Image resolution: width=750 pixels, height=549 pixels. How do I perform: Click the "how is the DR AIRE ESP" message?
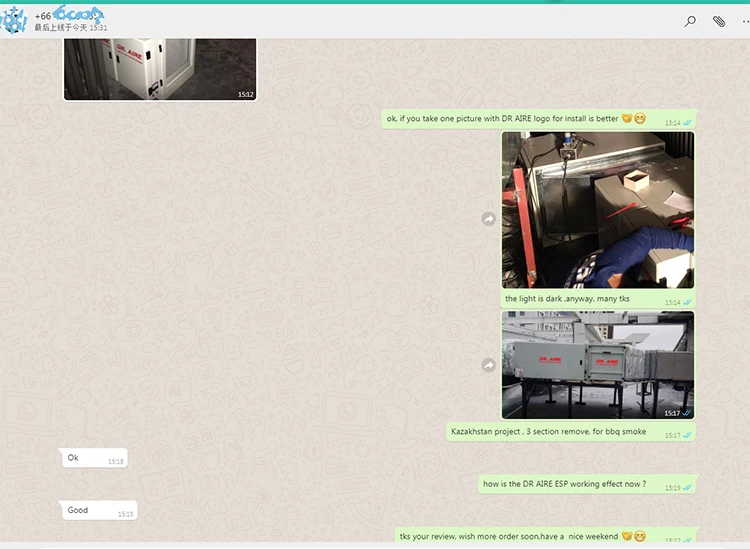[565, 484]
